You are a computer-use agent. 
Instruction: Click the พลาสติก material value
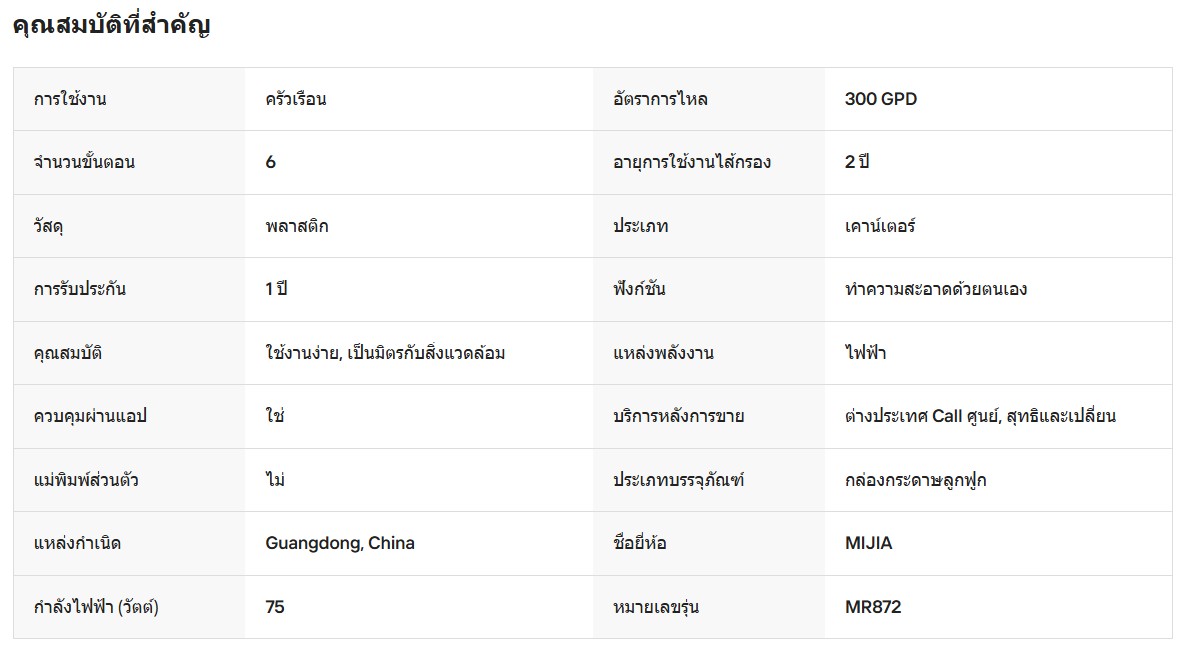point(297,226)
